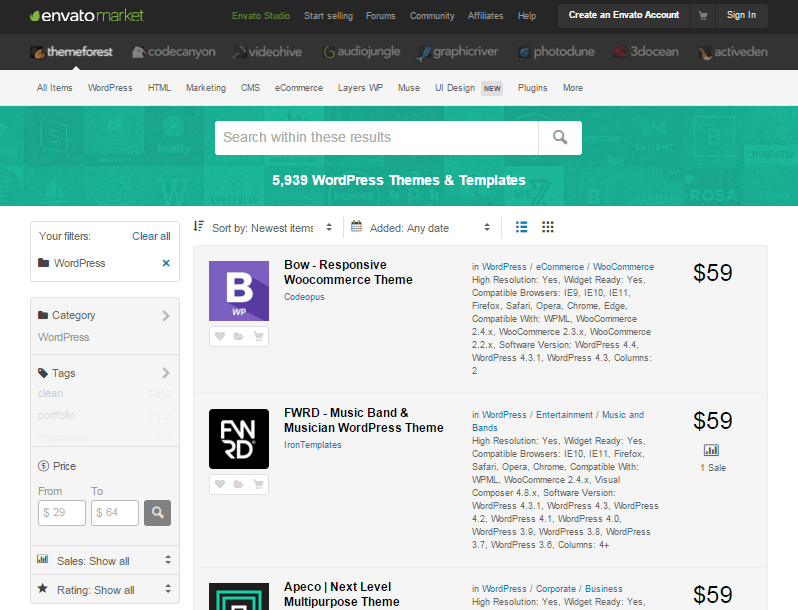The width and height of the screenshot is (798, 610).
Task: Switch to list view layout
Action: pyautogui.click(x=521, y=228)
